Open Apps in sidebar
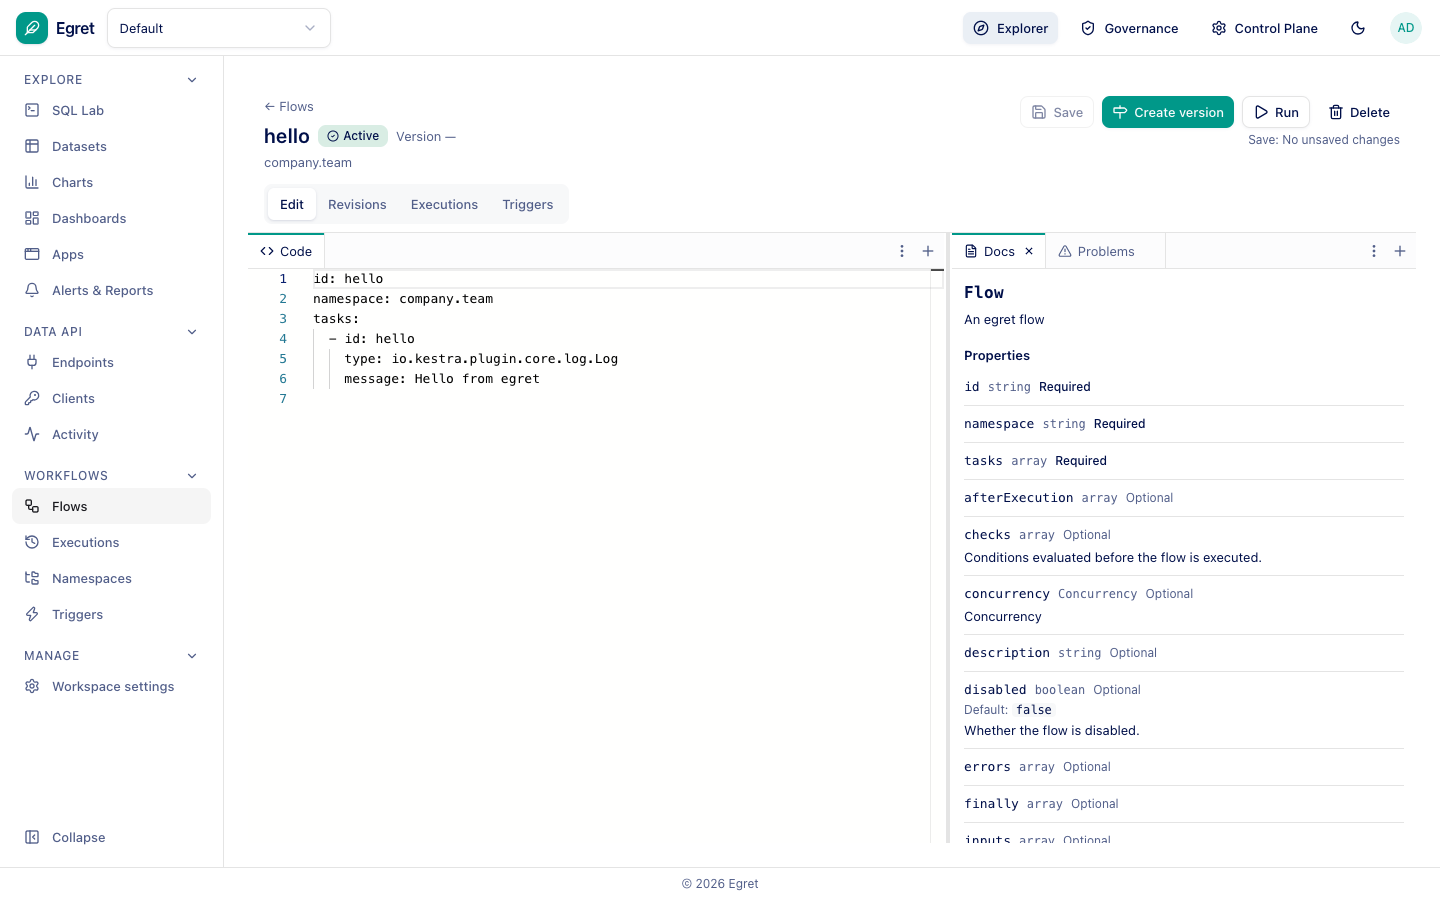Image resolution: width=1440 pixels, height=900 pixels. [111, 254]
